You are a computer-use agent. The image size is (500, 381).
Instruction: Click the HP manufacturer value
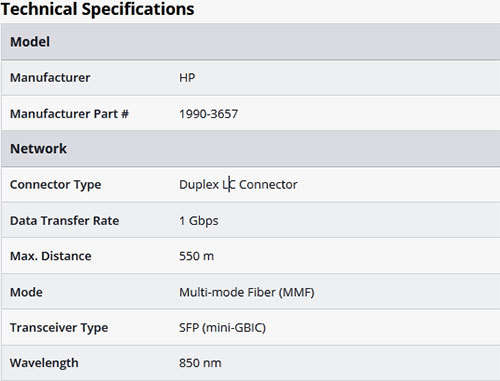(x=187, y=78)
